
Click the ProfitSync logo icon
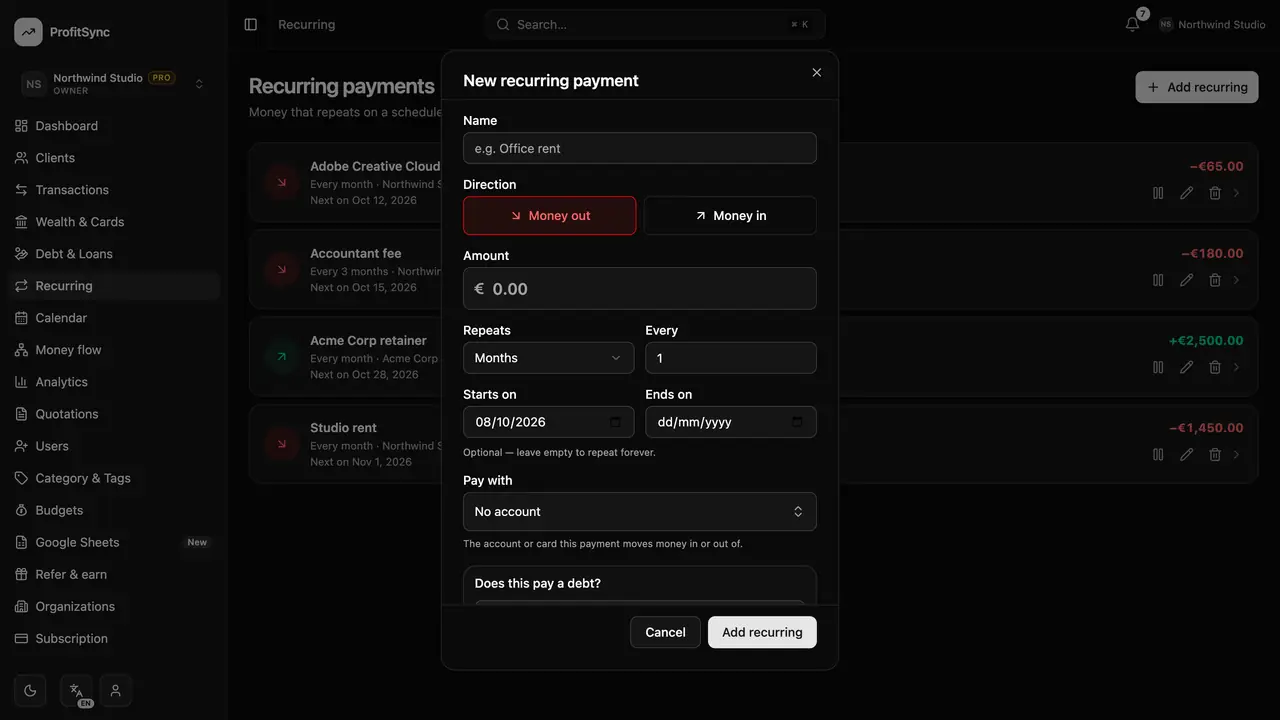click(28, 32)
